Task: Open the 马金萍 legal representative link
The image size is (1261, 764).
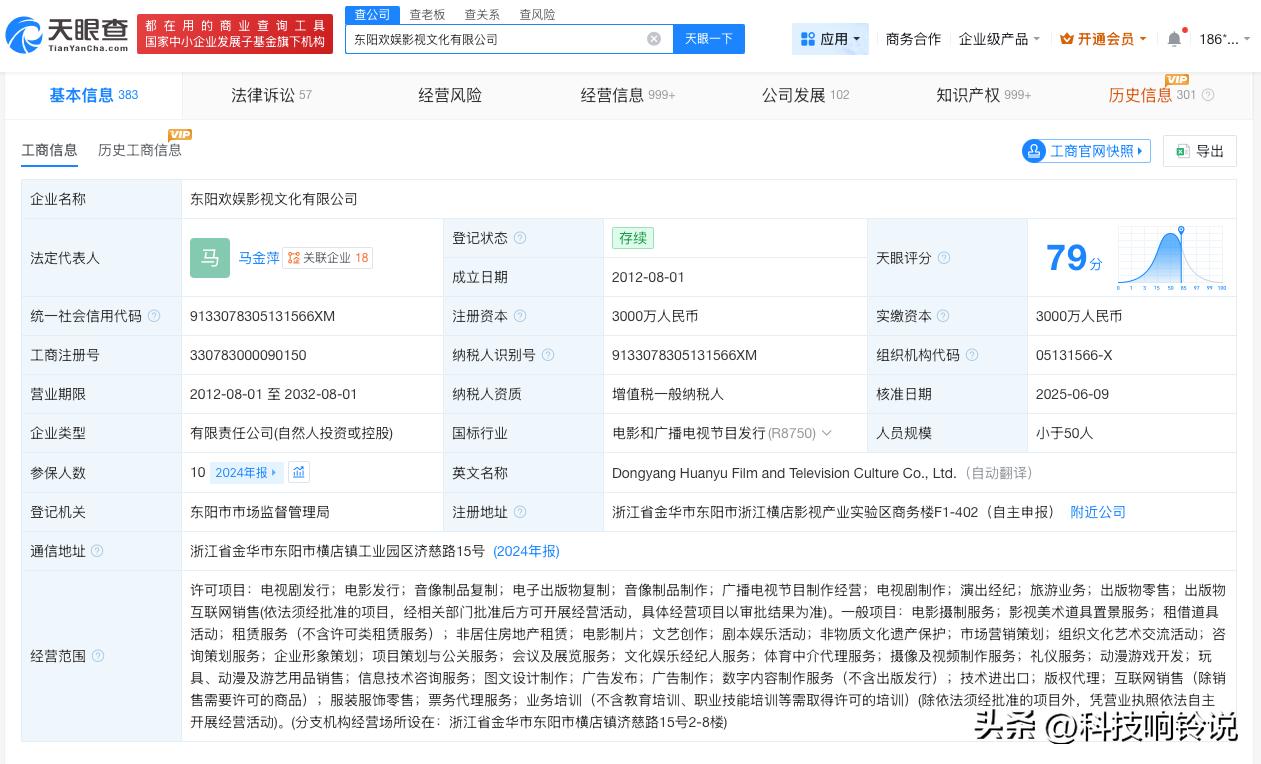Action: pyautogui.click(x=259, y=258)
